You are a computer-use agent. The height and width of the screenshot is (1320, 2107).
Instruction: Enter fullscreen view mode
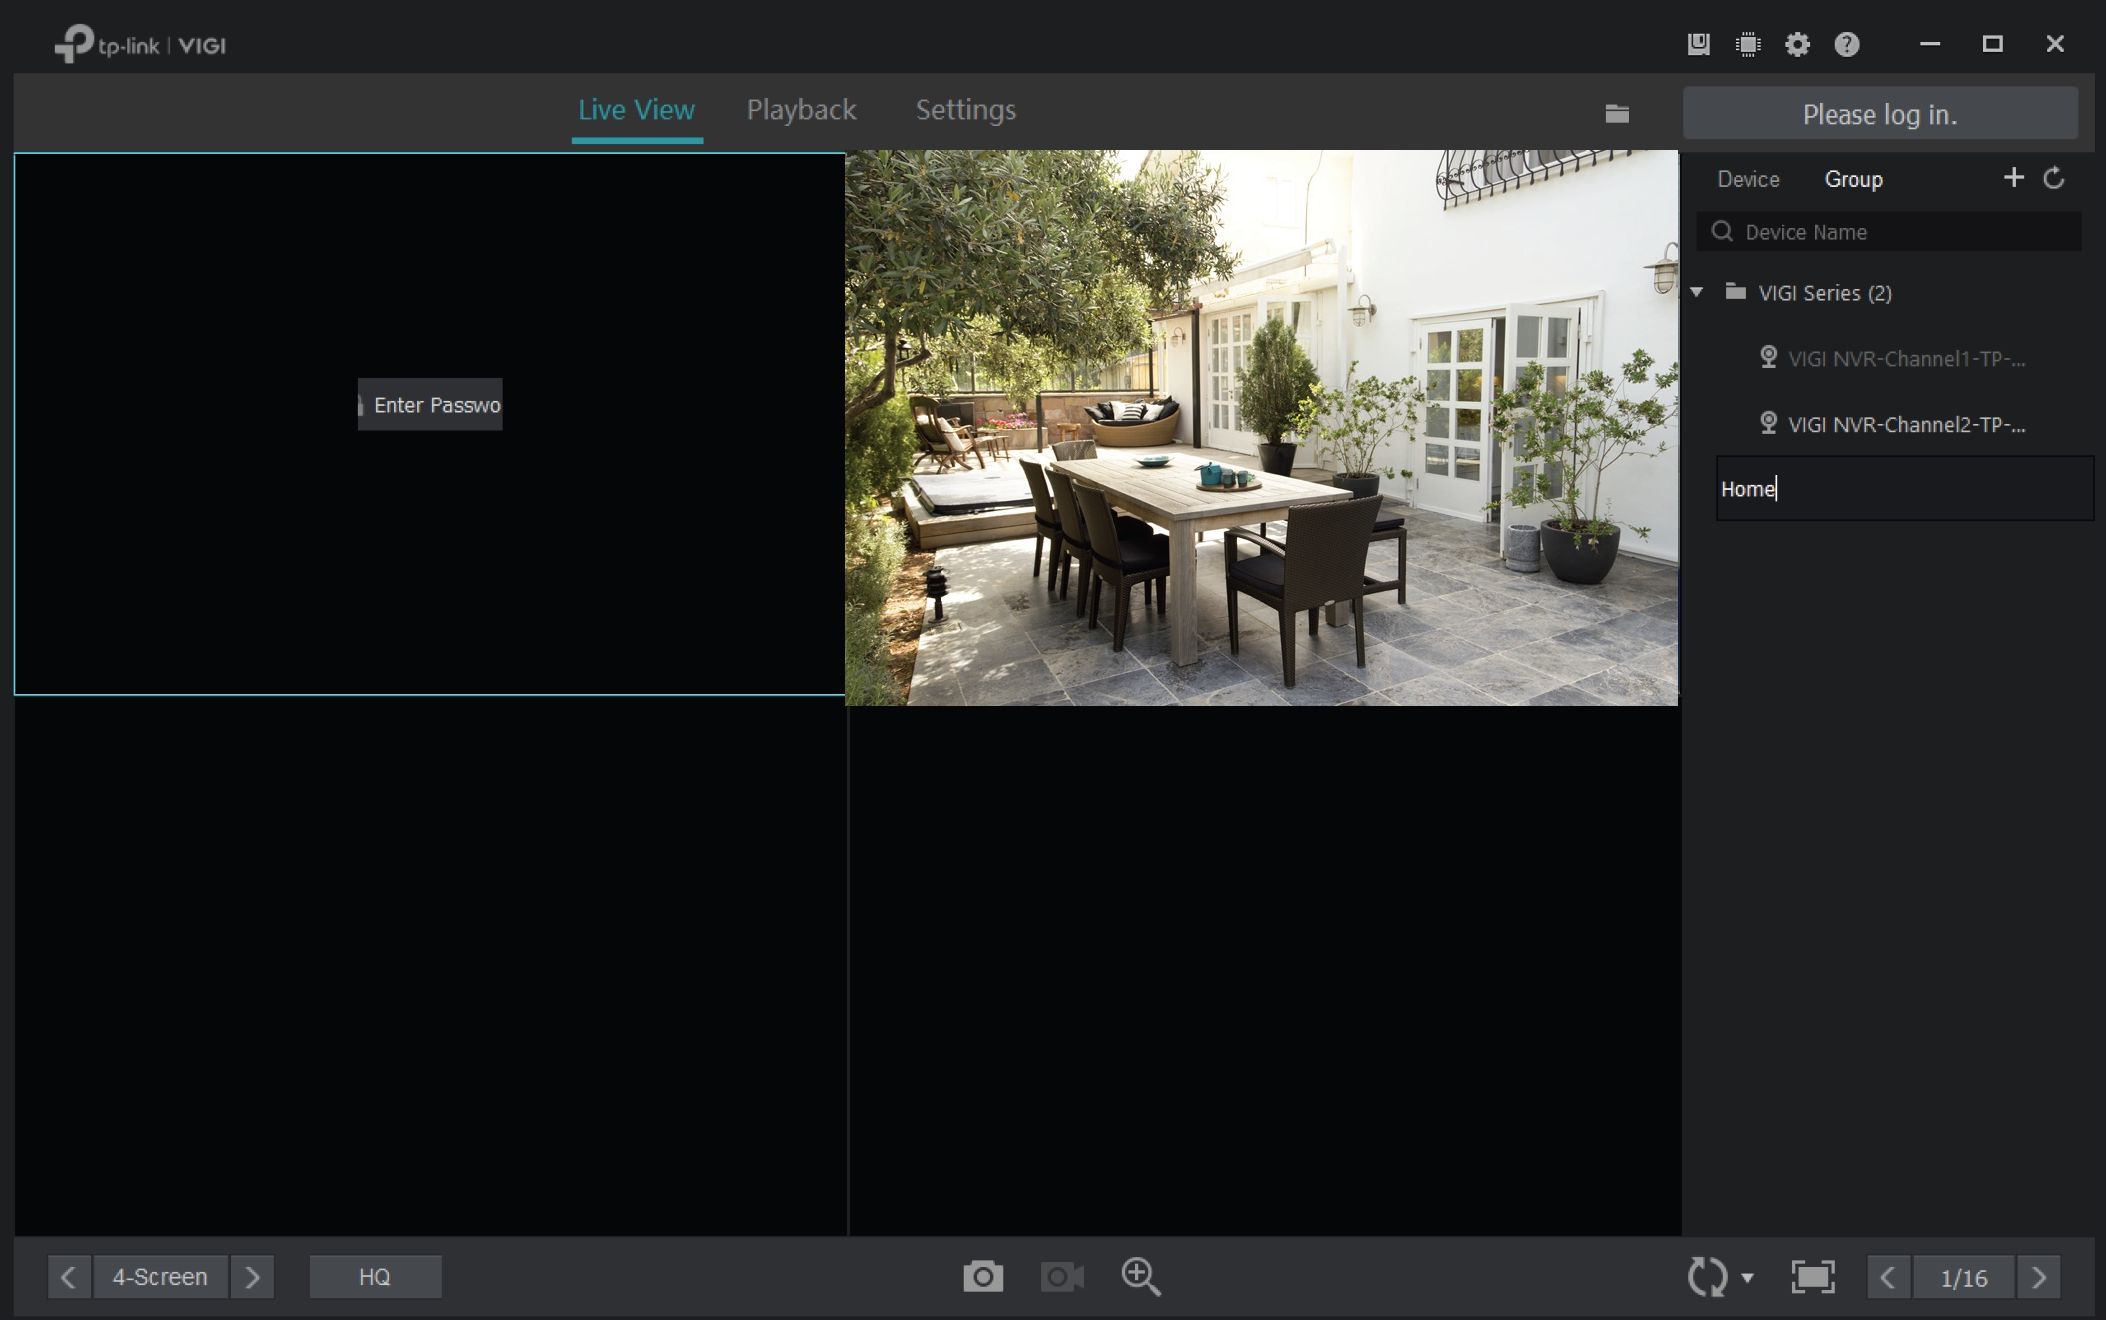[1812, 1277]
